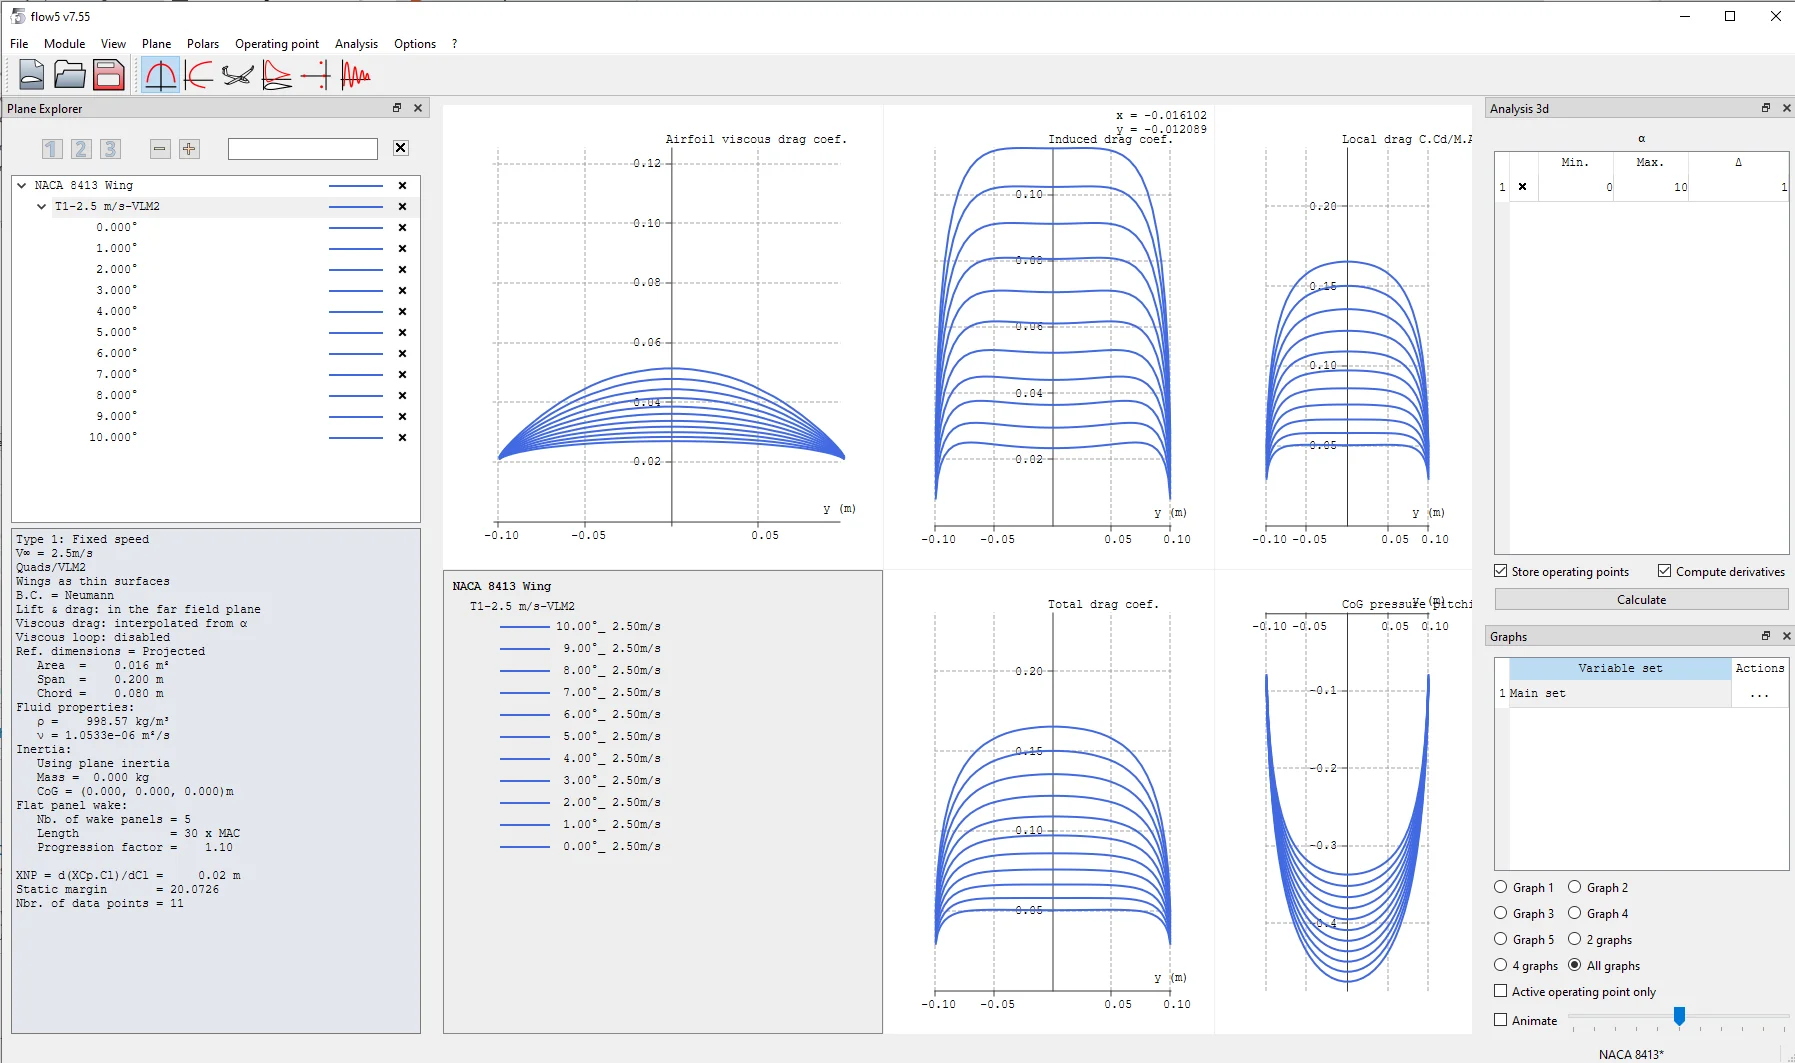
Task: Select the Graph 1 radio button
Action: (1524, 887)
